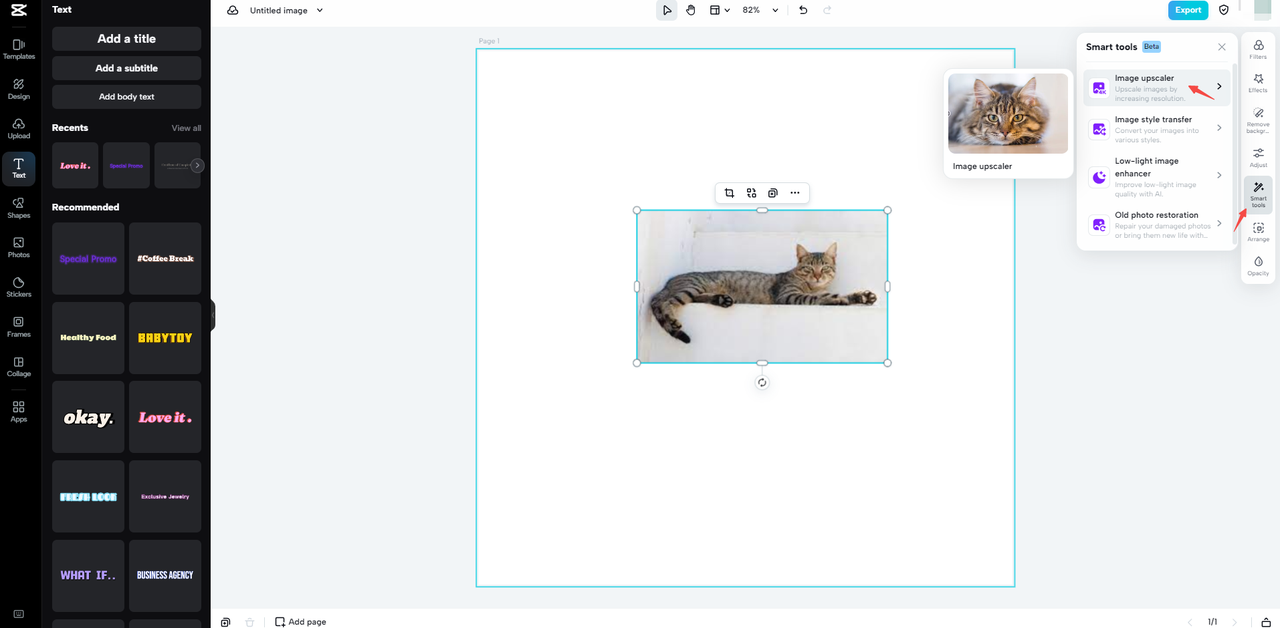Toggle Smart tools in right toolbar
Viewport: 1280px width, 628px height.
(1258, 194)
